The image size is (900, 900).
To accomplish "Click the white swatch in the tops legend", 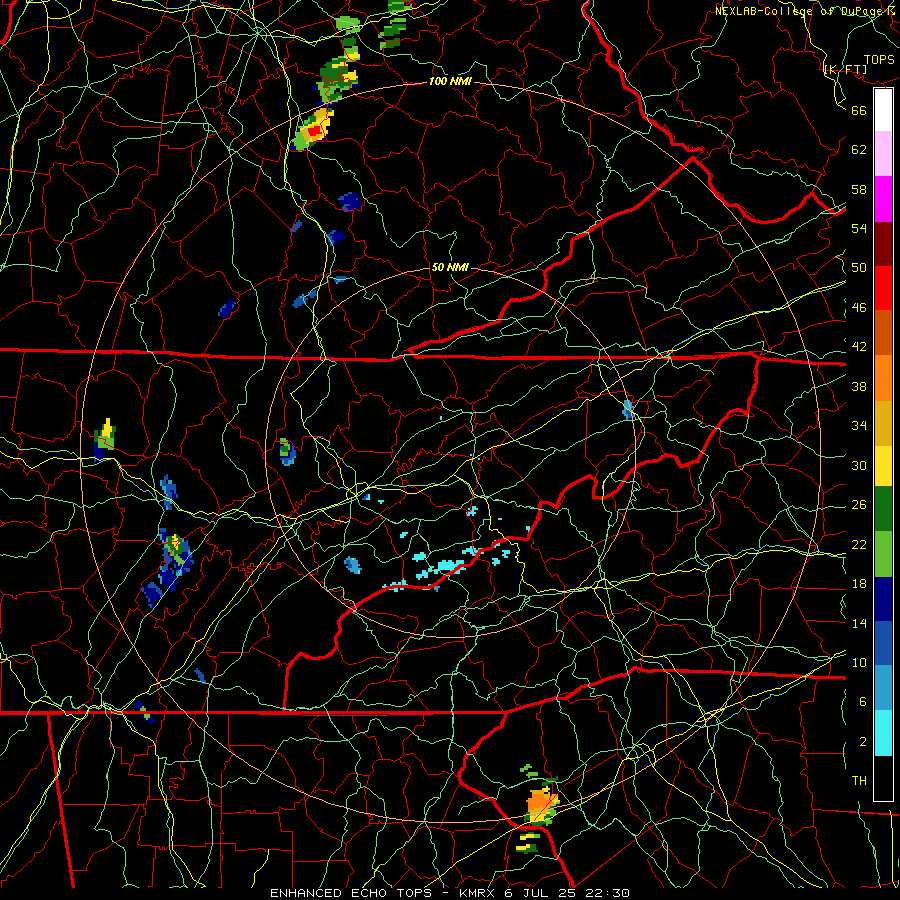I will 883,110.
